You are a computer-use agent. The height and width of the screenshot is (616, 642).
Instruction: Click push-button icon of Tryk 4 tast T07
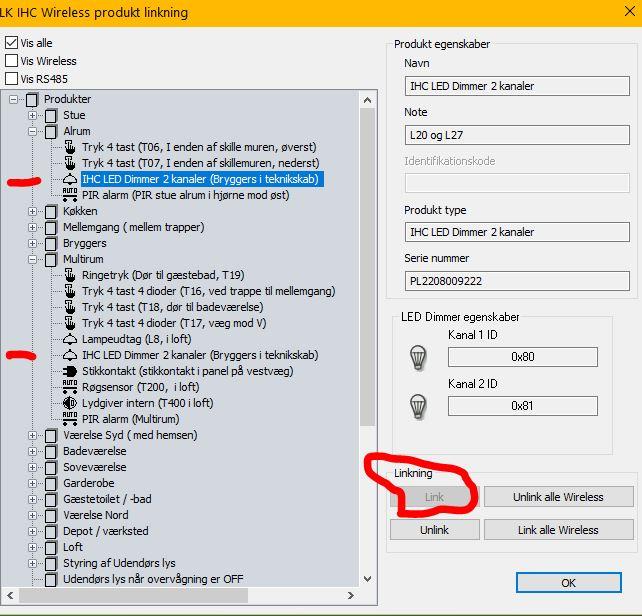70,163
